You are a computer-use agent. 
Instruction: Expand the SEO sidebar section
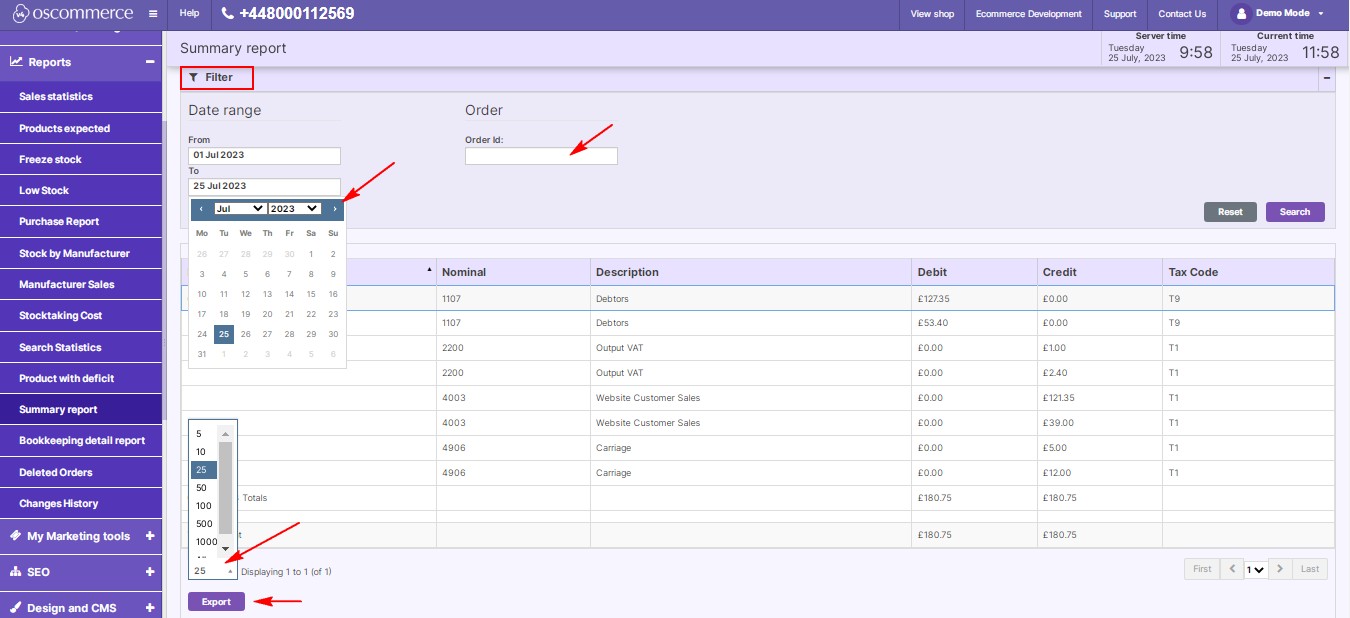(150, 572)
